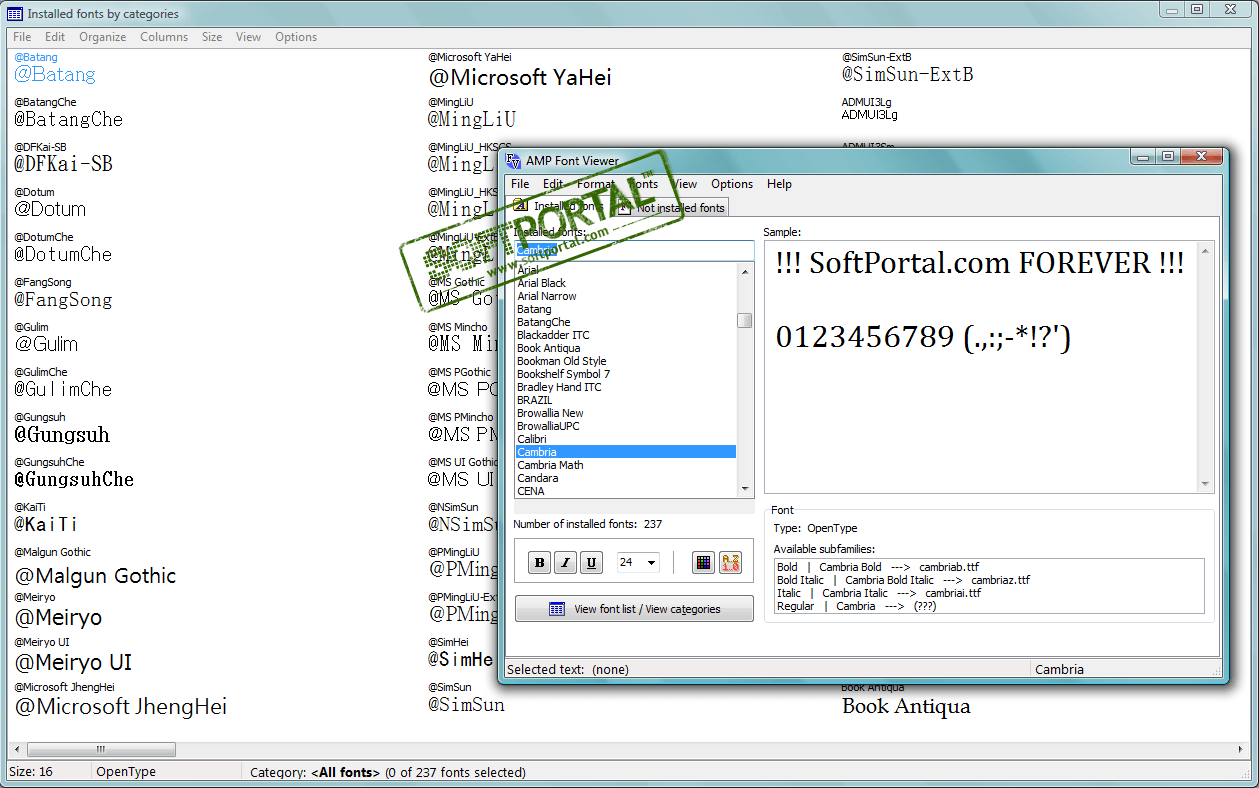Select Batang in installed fonts list
The image size is (1259, 788).
[625, 309]
